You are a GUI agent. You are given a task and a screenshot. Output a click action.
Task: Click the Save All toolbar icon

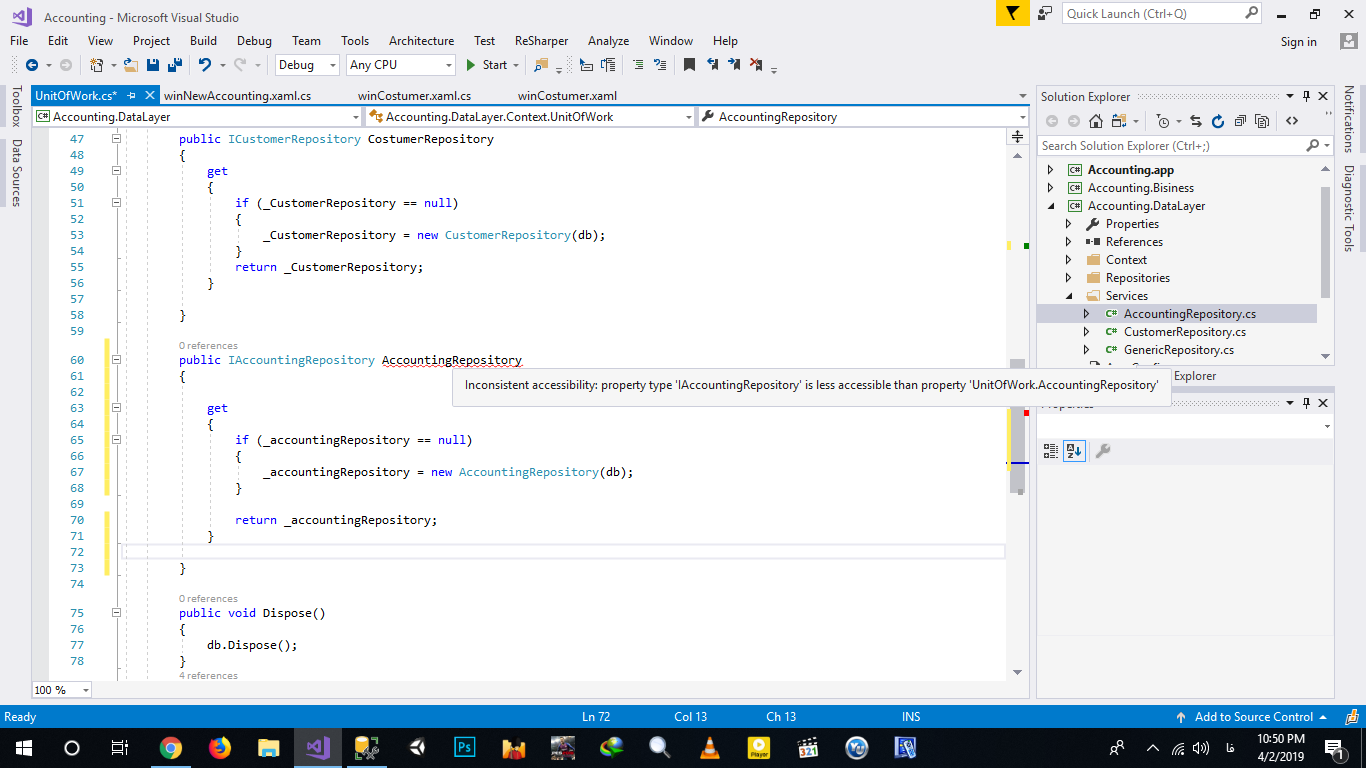pyautogui.click(x=174, y=65)
